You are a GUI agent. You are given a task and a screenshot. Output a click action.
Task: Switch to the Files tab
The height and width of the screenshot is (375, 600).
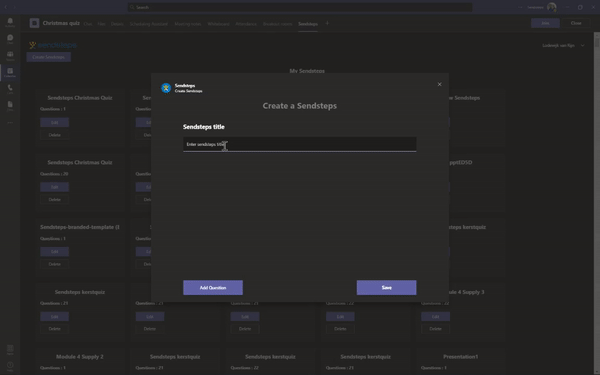click(x=101, y=24)
